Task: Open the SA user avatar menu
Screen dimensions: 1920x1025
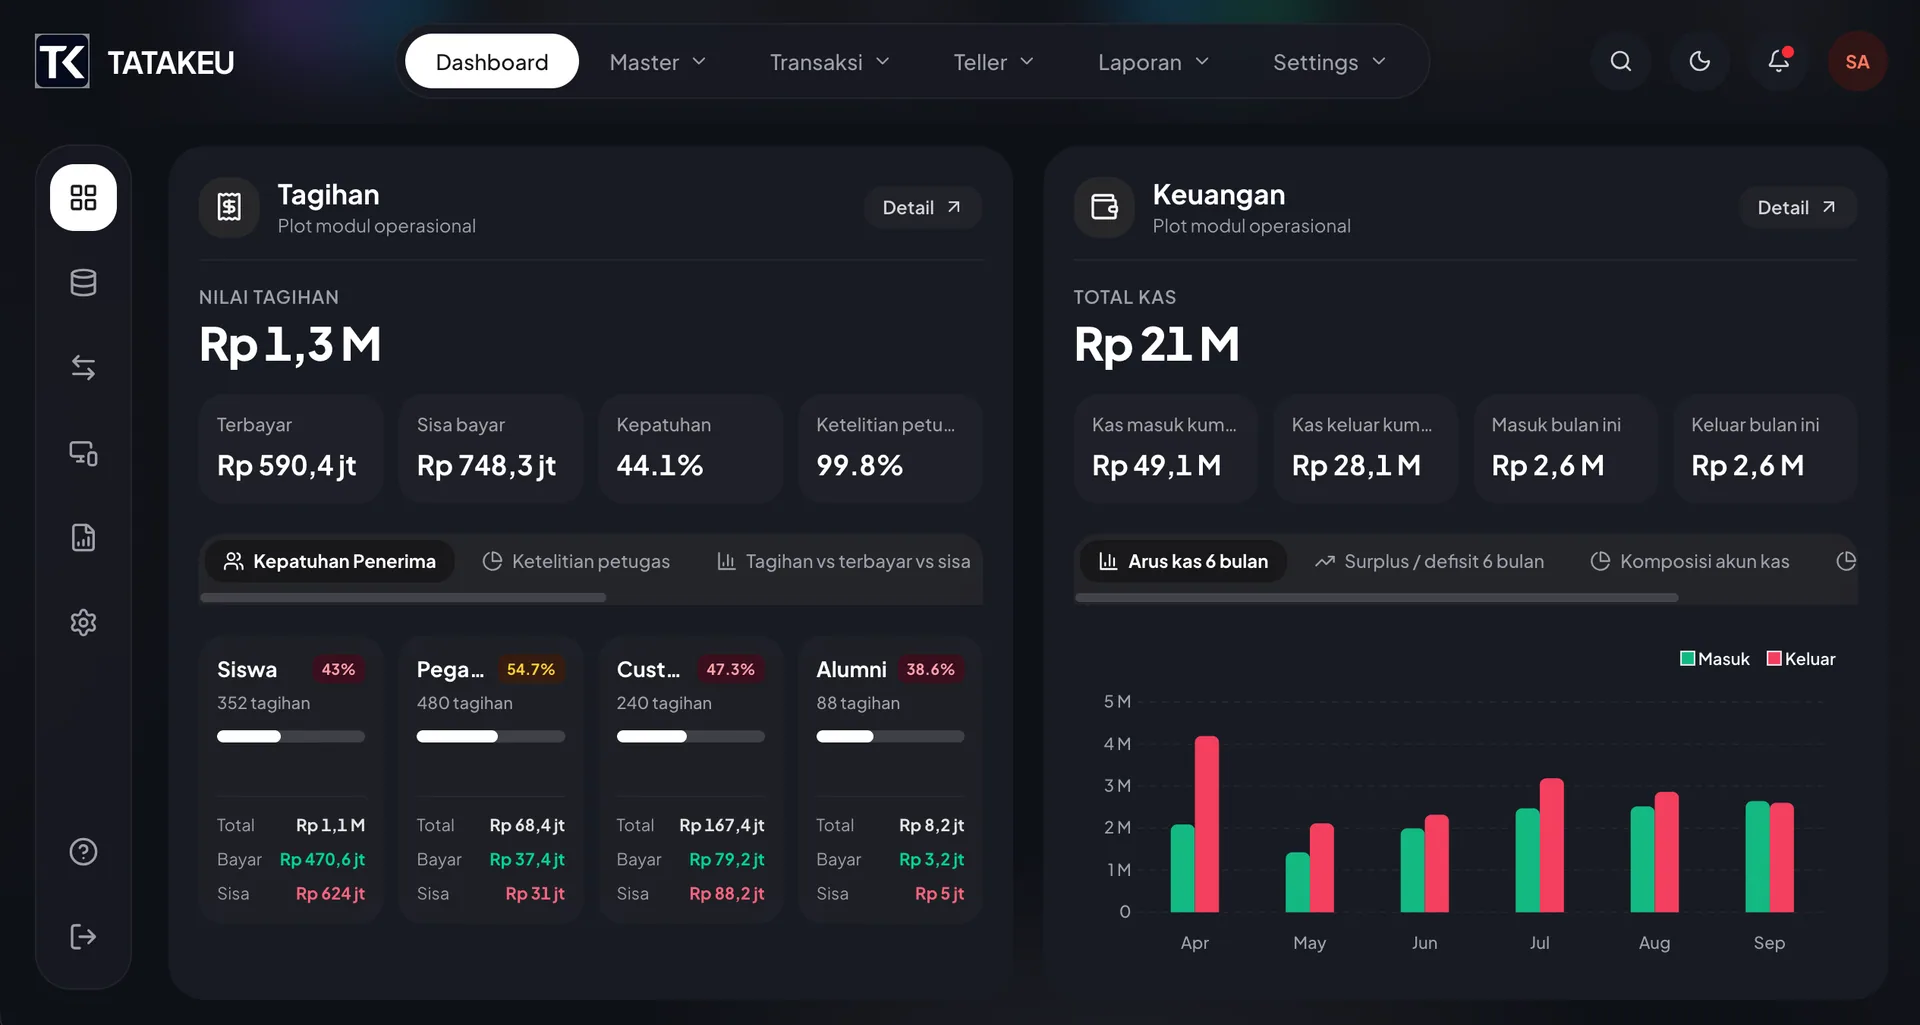Action: pos(1858,61)
